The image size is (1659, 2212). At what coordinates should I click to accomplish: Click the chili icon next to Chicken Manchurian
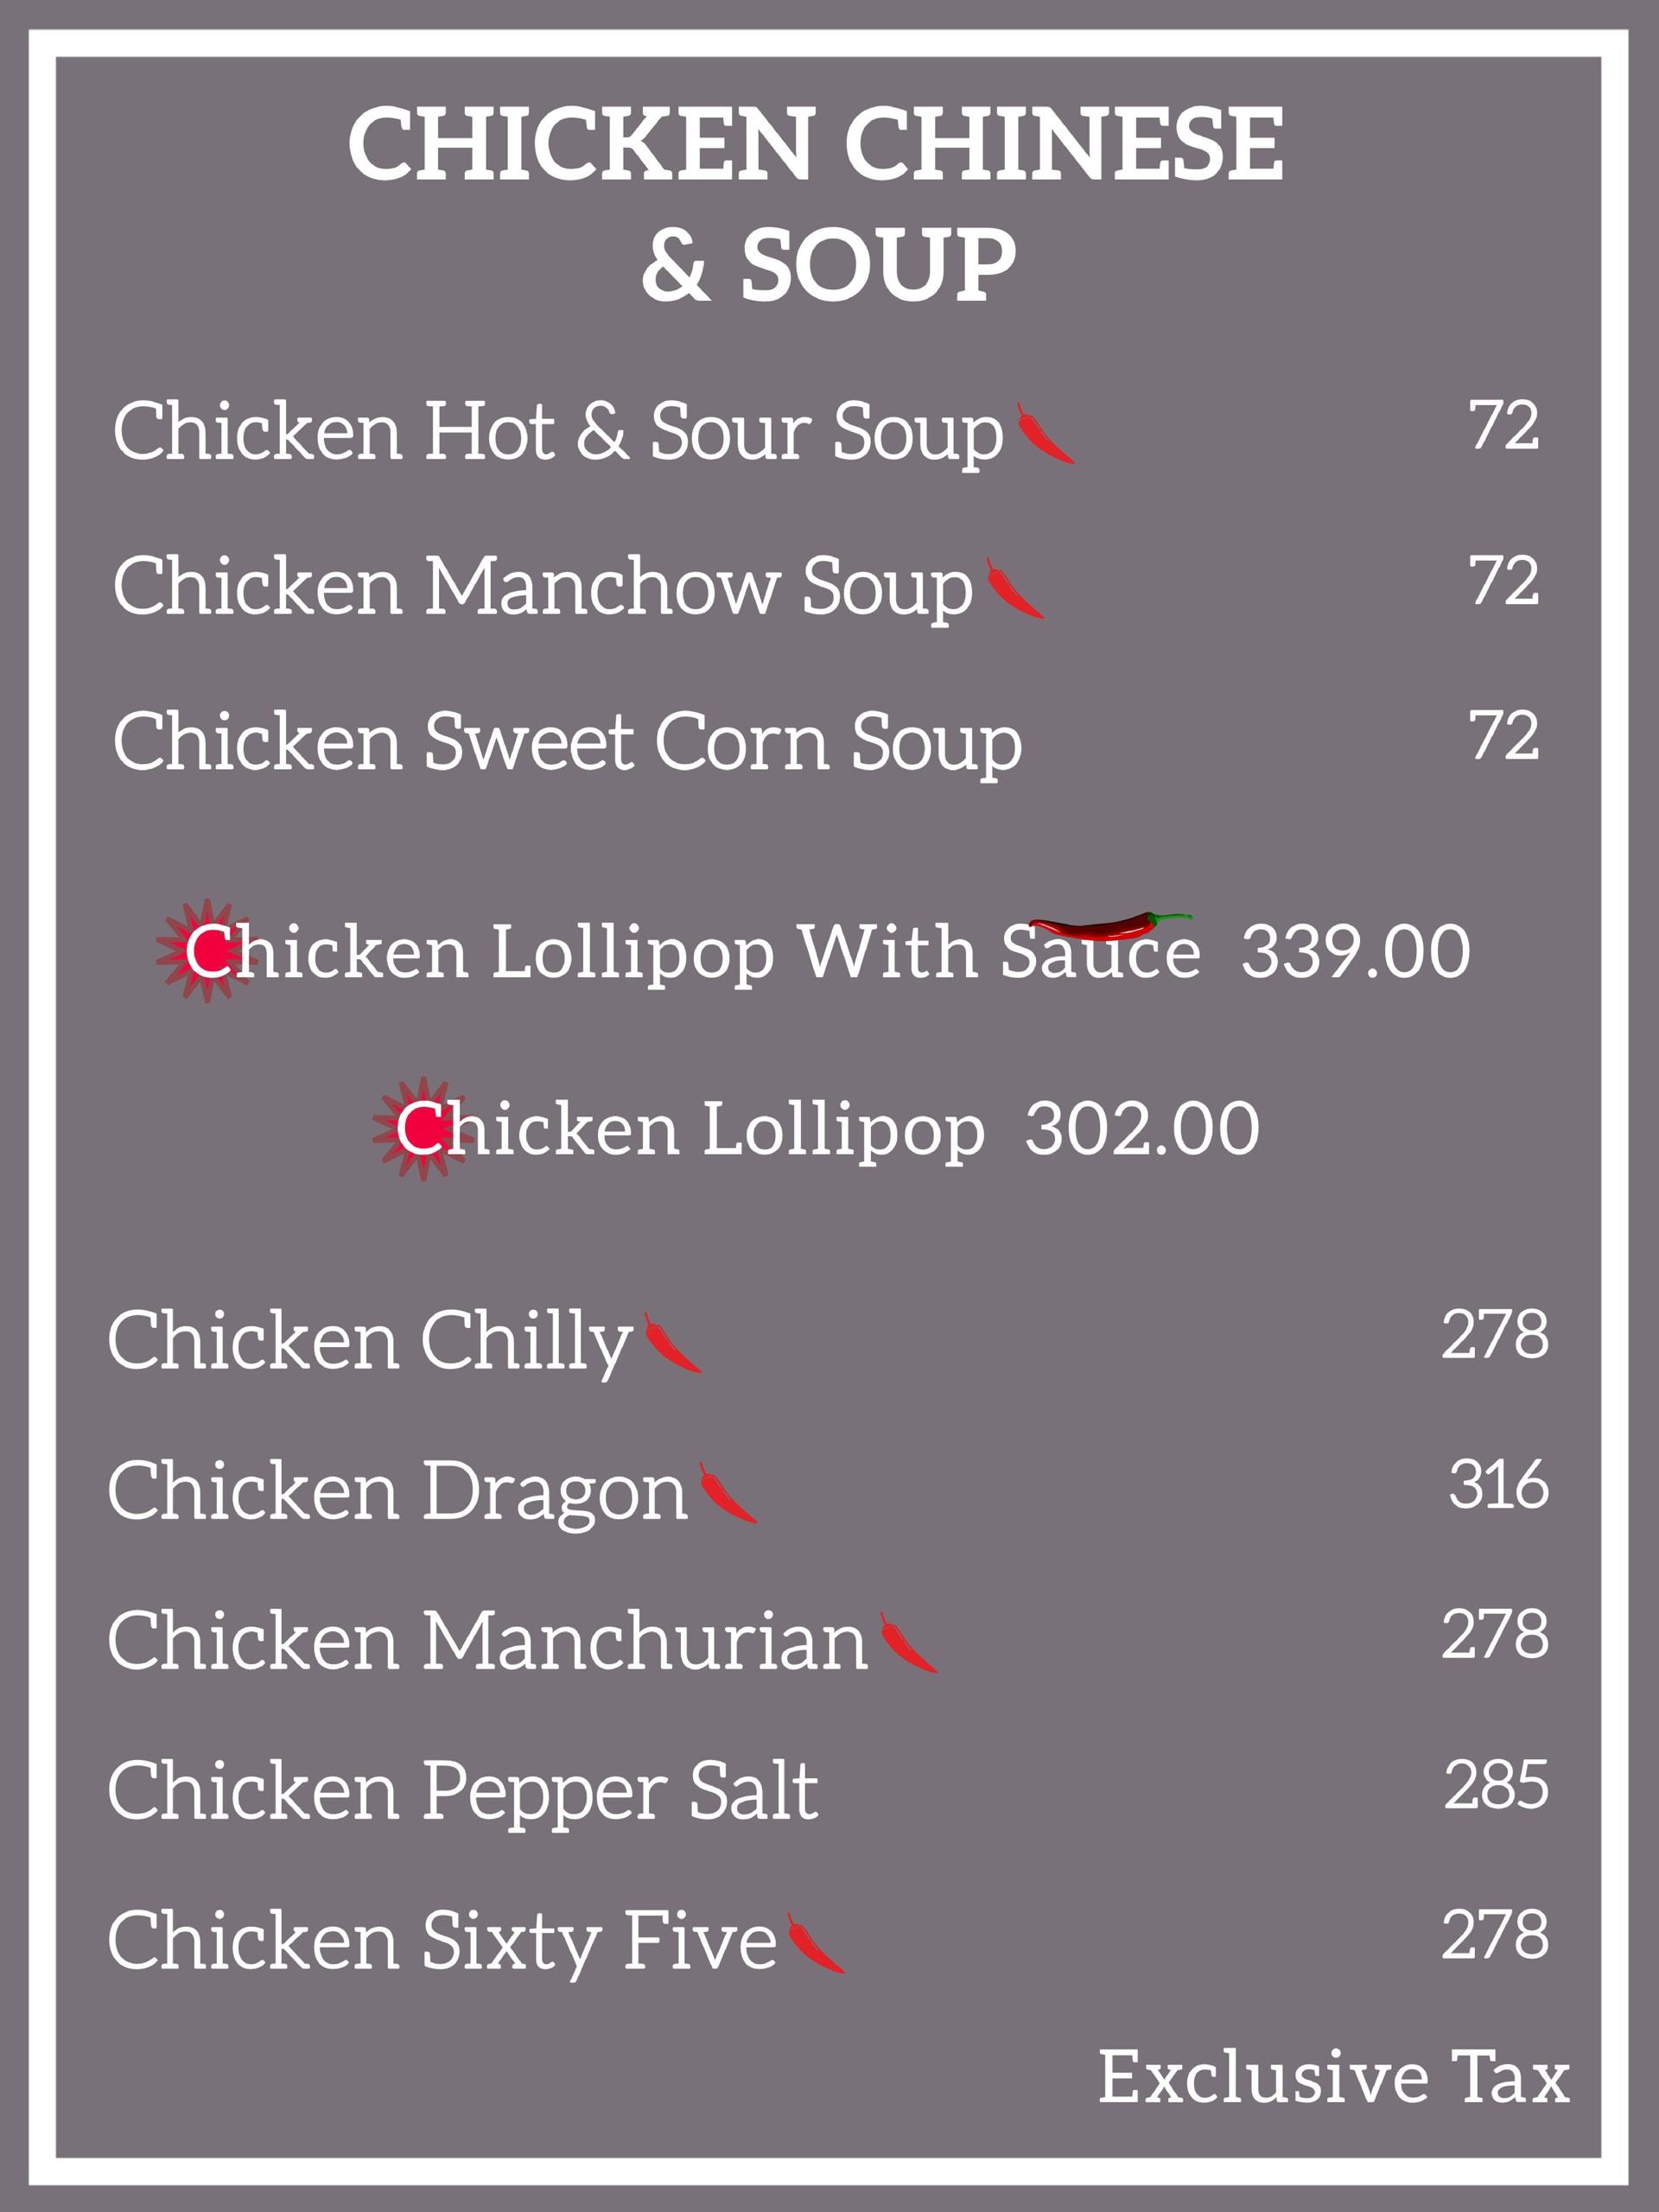coord(909,1643)
